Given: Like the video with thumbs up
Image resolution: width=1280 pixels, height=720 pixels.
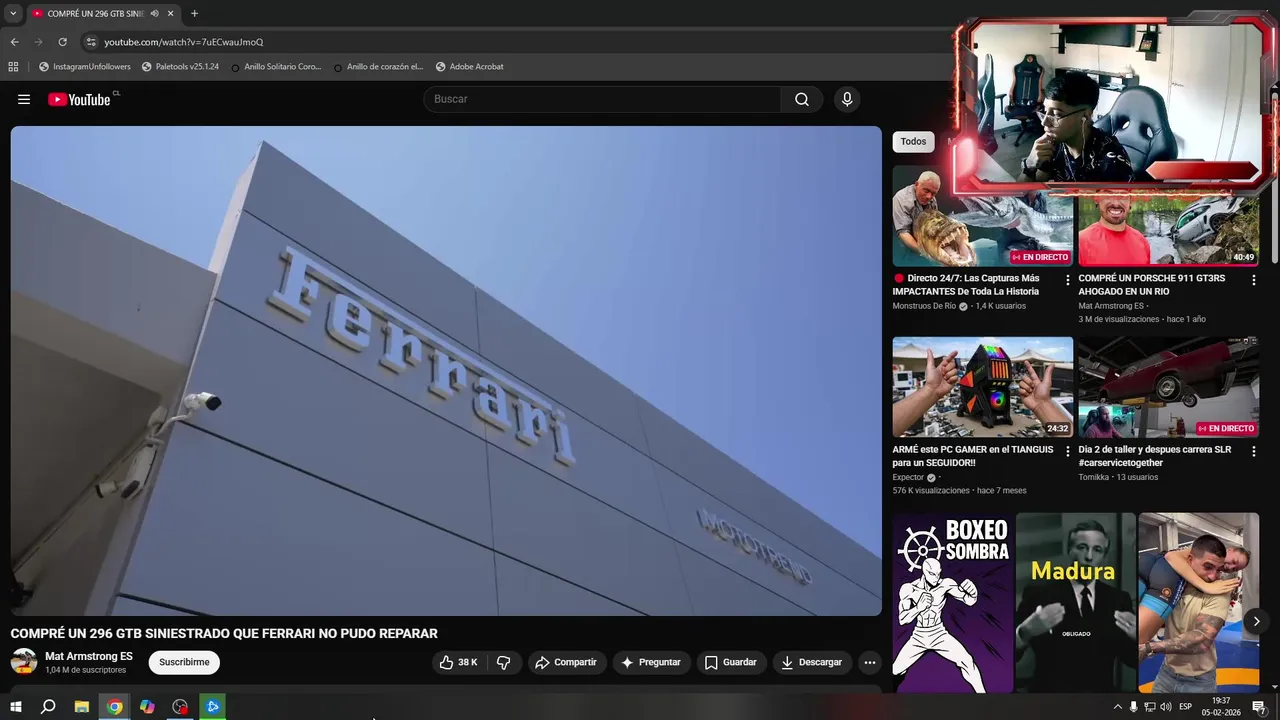Looking at the screenshot, I should coord(459,662).
